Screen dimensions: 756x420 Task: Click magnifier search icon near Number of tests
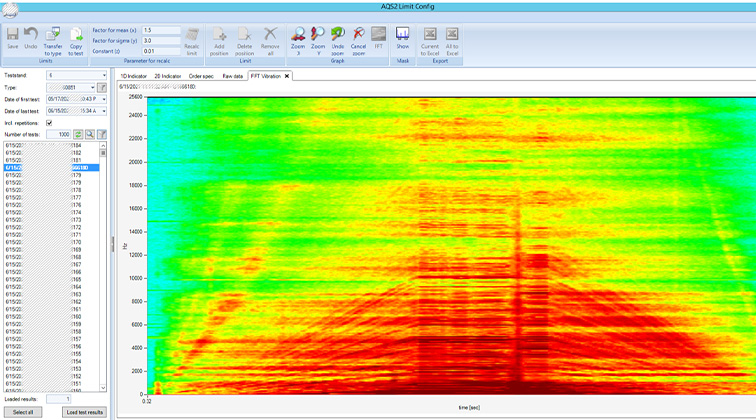90,135
